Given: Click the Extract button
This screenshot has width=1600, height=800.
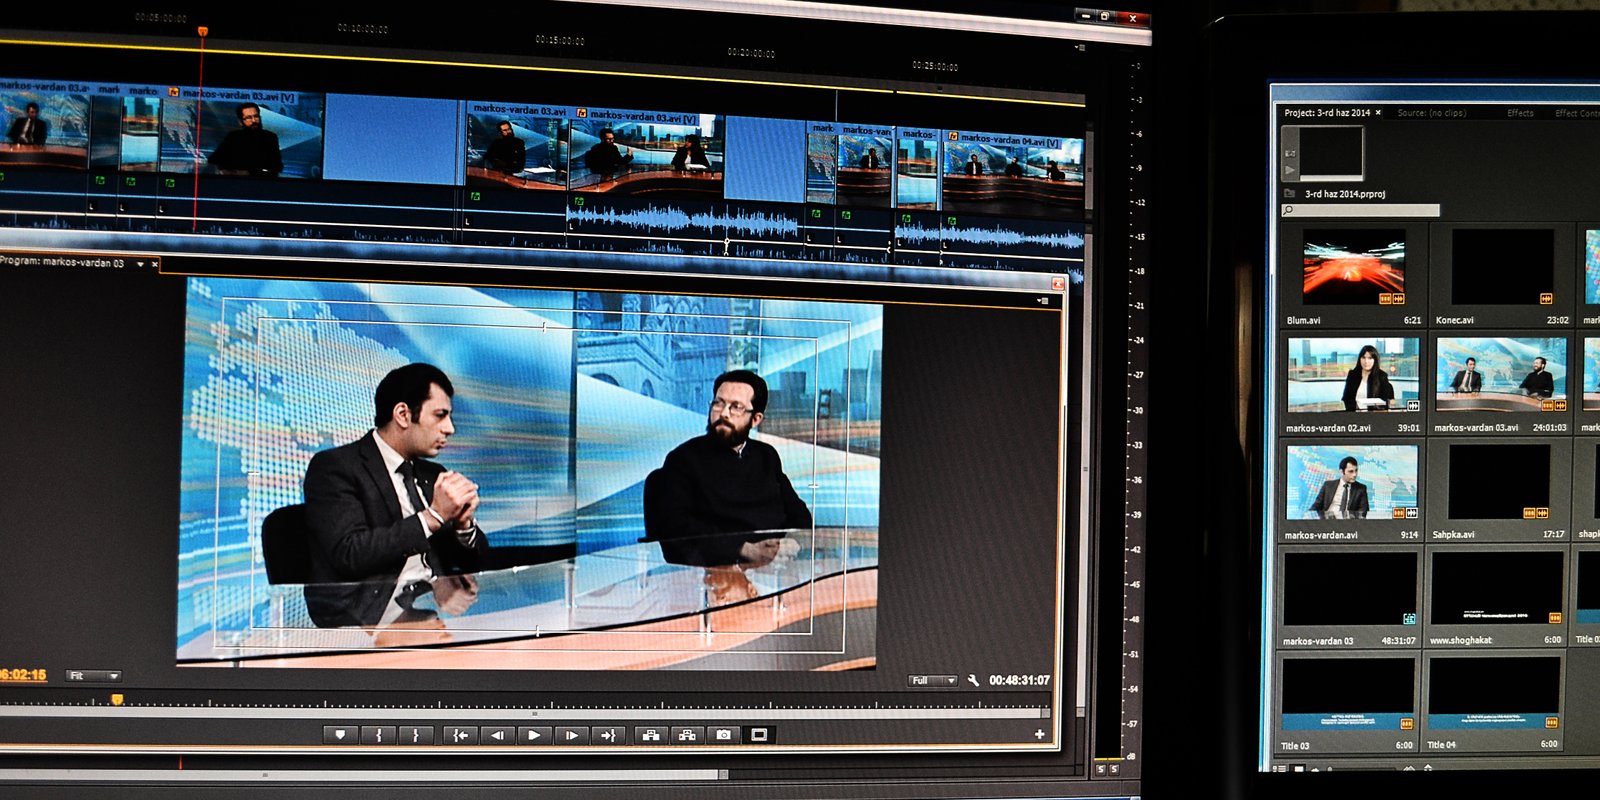Looking at the screenshot, I should coord(687,735).
